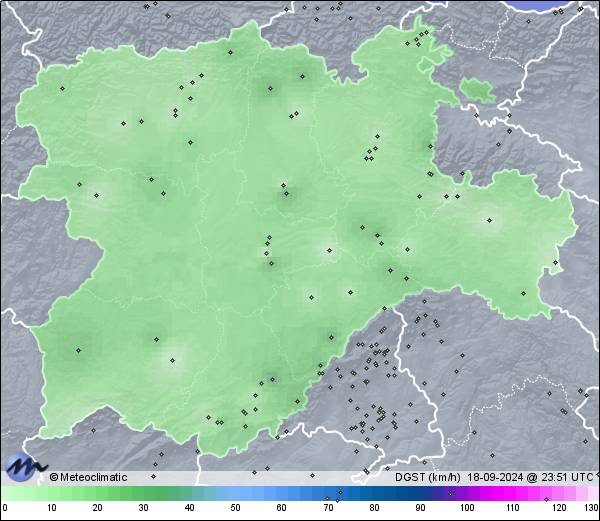Click the 50 value on the scale
The image size is (600, 521).
235,508
